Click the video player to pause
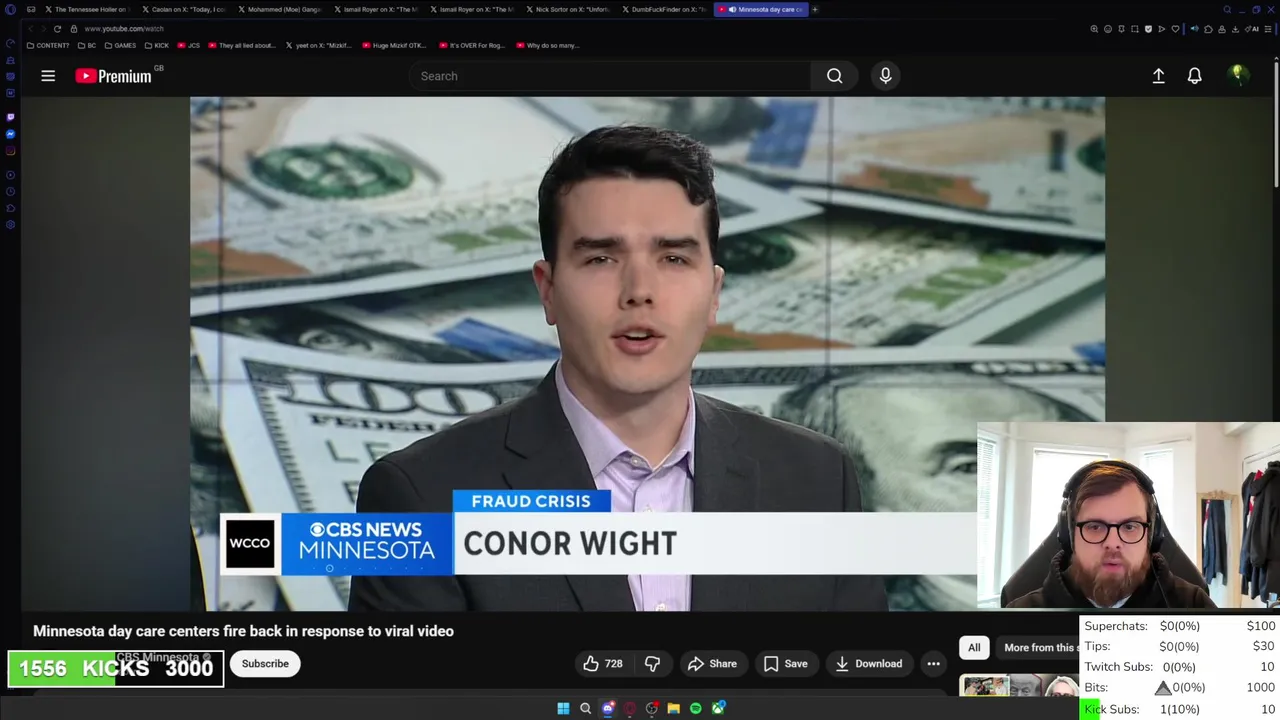 (x=647, y=353)
